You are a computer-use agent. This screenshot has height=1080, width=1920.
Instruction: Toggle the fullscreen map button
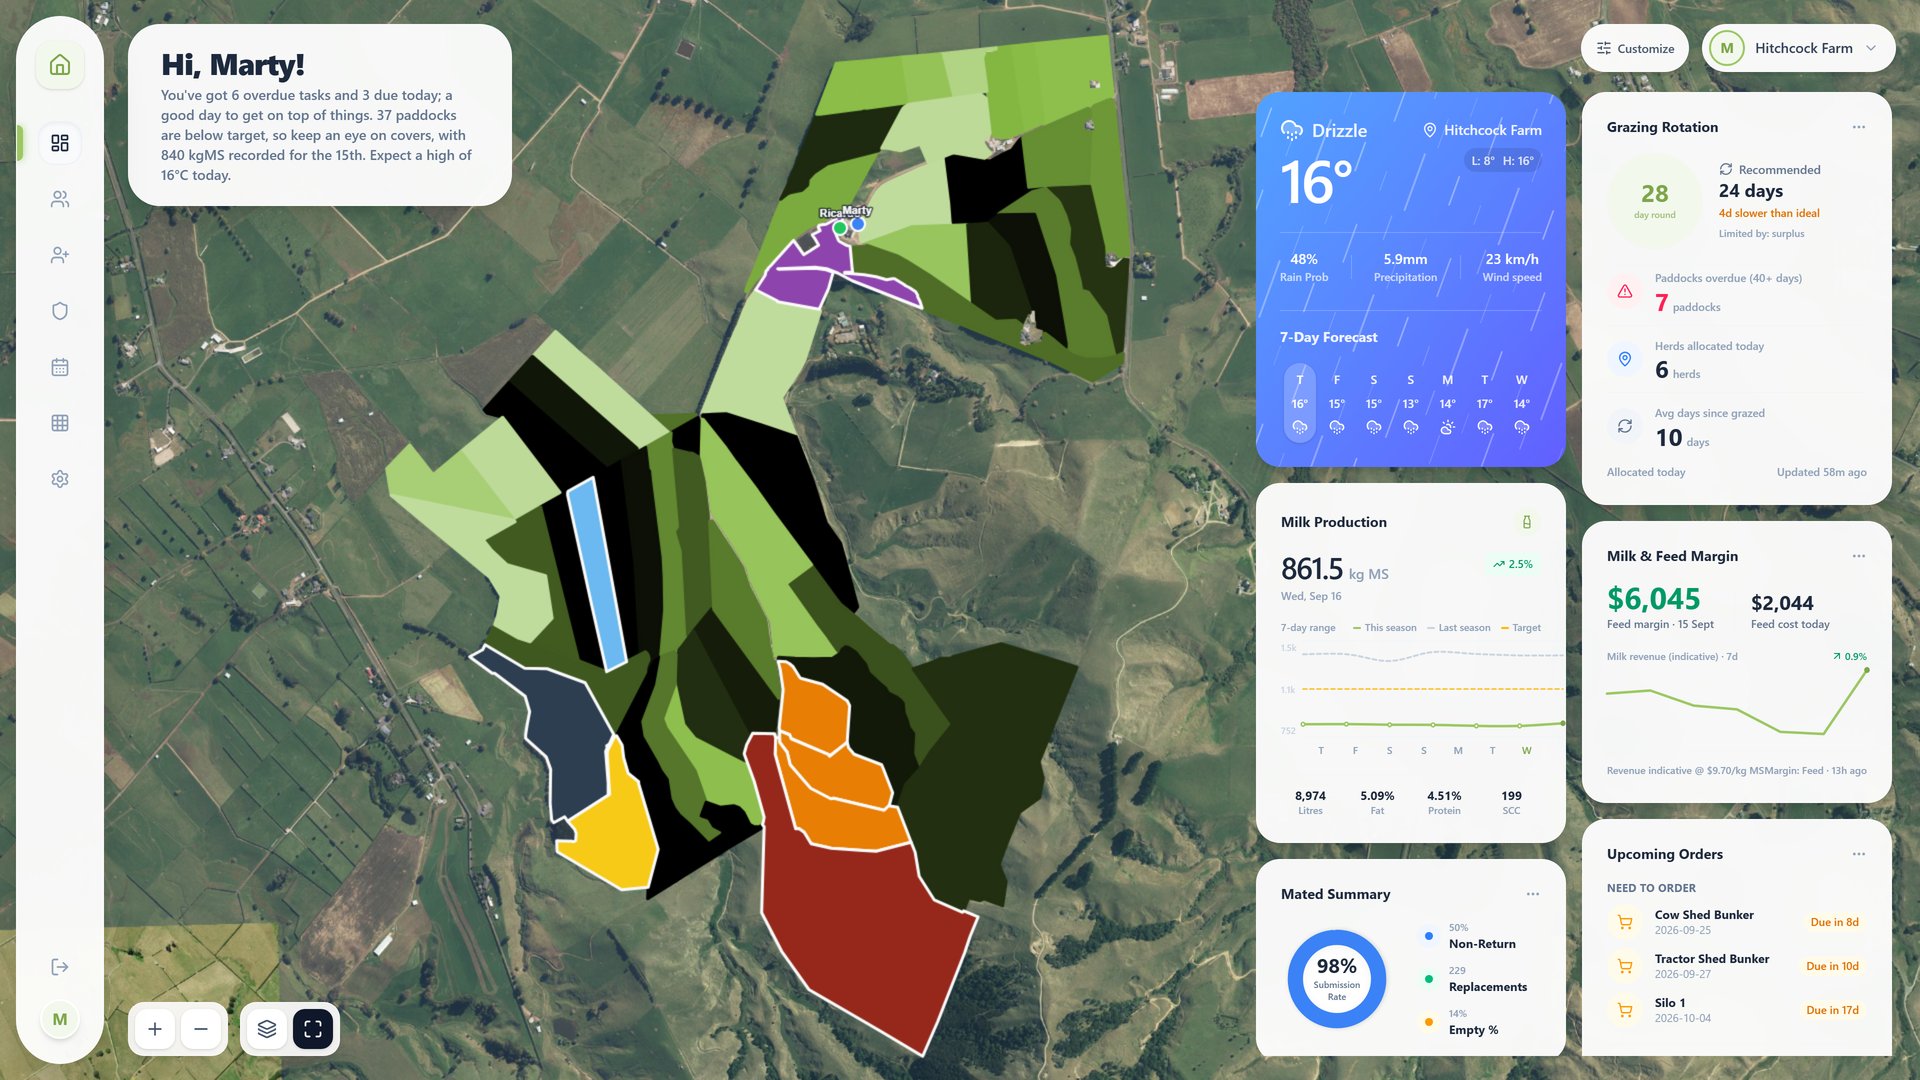coord(313,1029)
